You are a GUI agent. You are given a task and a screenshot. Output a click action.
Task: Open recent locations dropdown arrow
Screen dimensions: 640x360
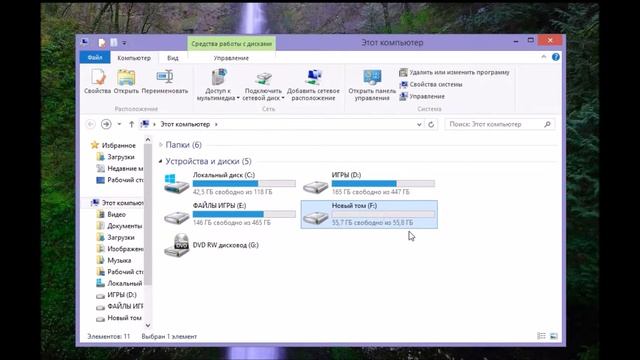[119, 124]
